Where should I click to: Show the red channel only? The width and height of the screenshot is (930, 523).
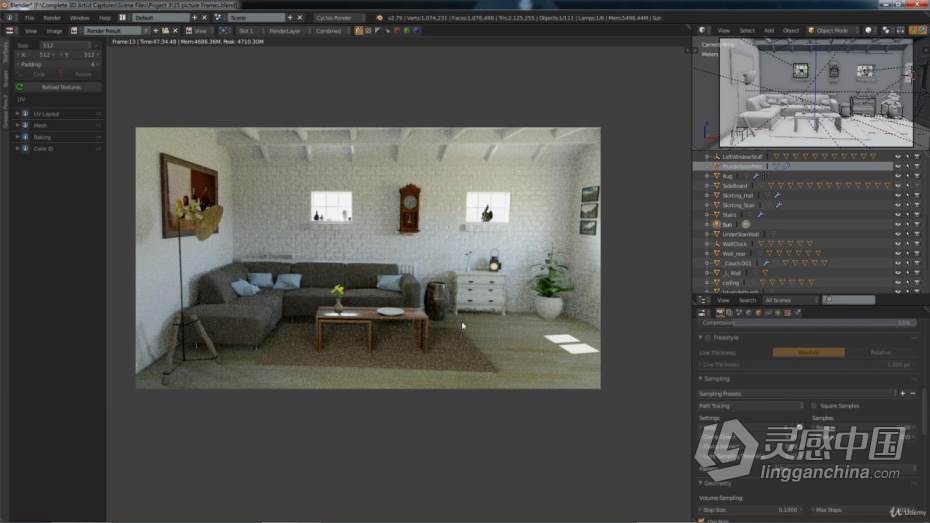click(x=397, y=31)
